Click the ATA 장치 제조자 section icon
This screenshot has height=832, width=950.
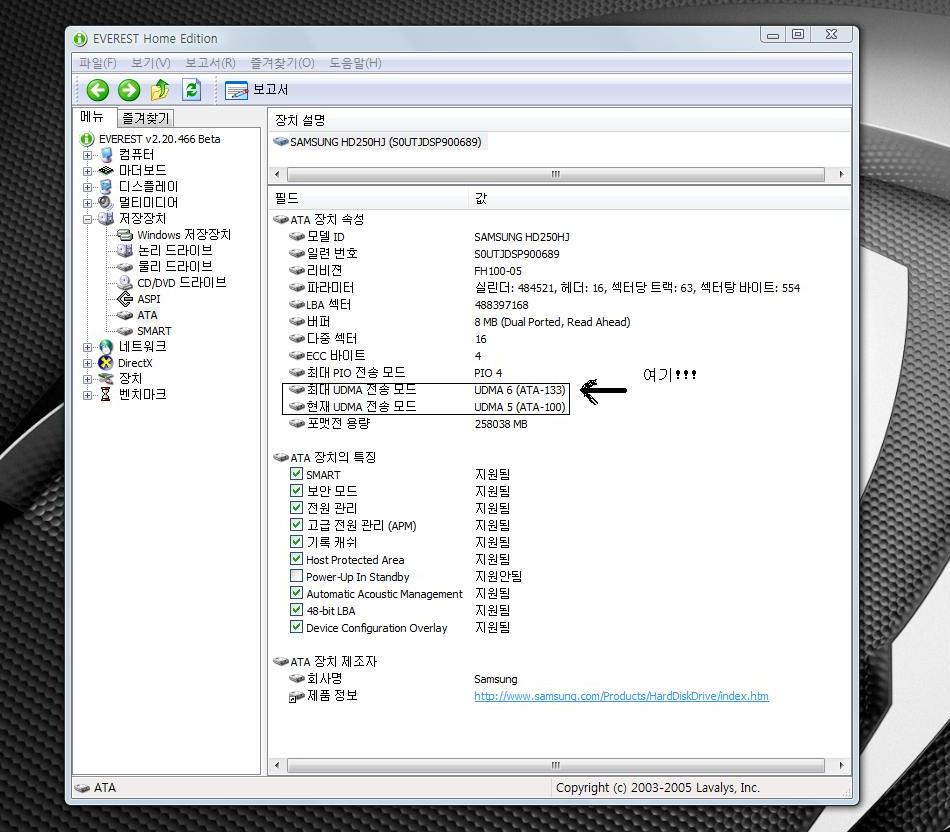[x=281, y=662]
